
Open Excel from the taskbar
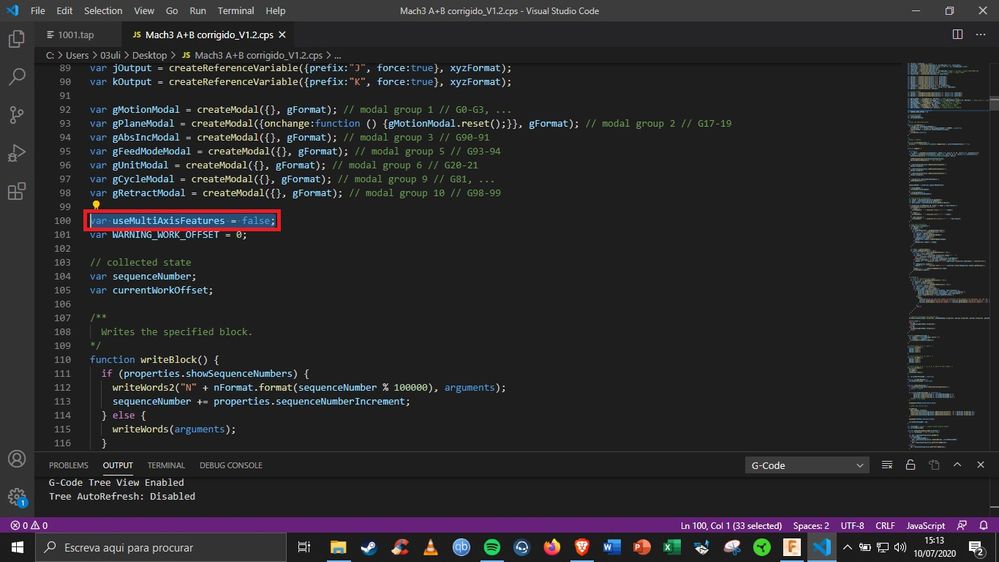tap(672, 547)
